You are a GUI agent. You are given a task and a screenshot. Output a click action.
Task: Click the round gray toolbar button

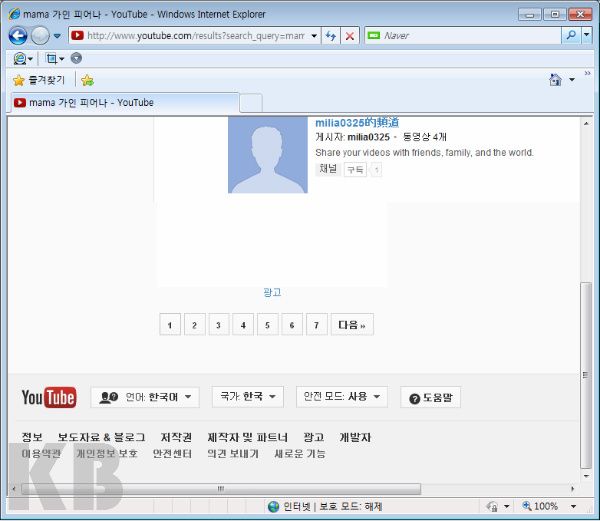pyautogui.click(x=76, y=58)
